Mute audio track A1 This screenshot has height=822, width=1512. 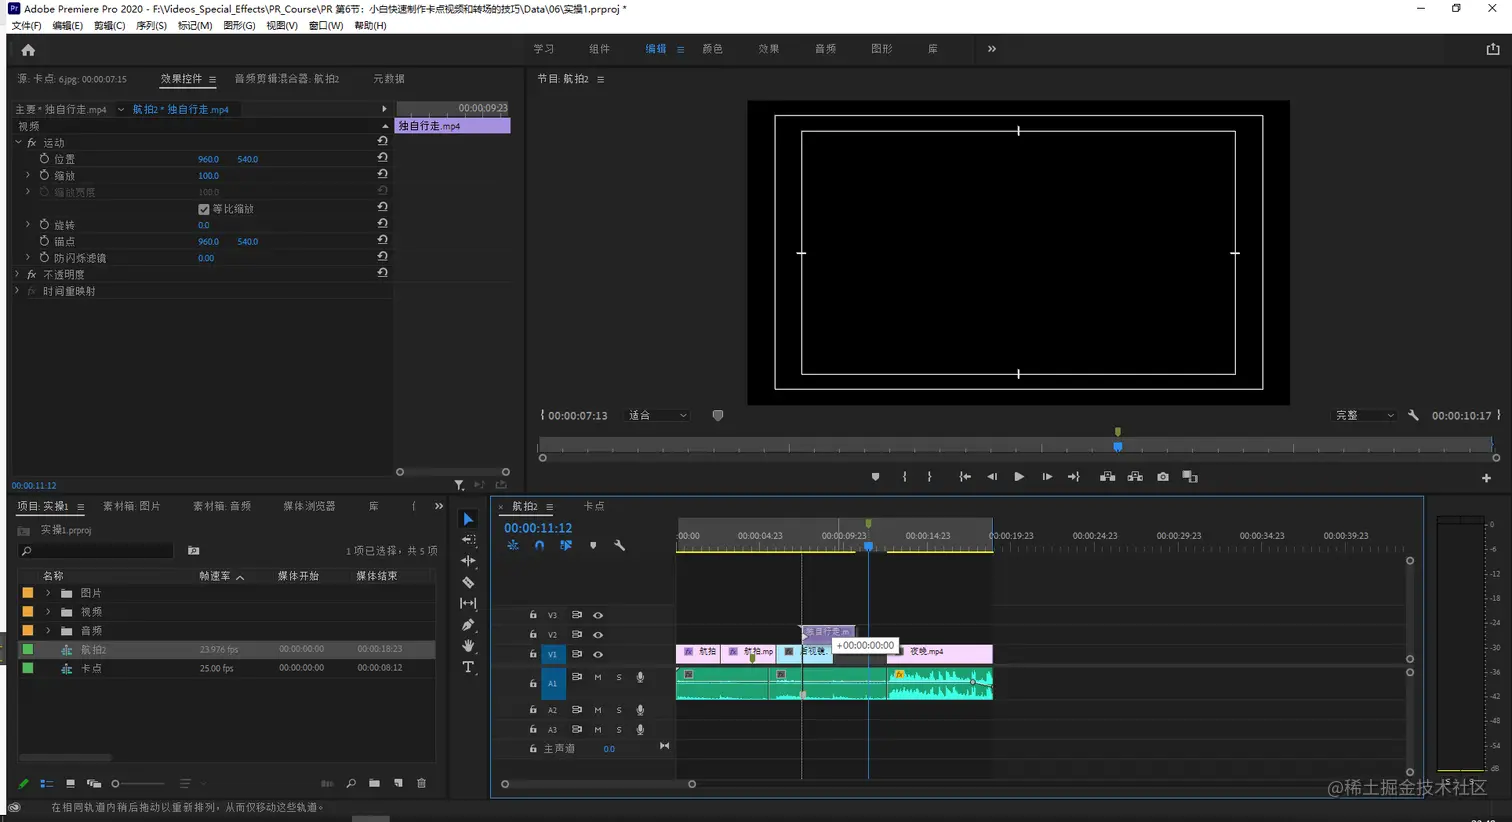pos(598,678)
